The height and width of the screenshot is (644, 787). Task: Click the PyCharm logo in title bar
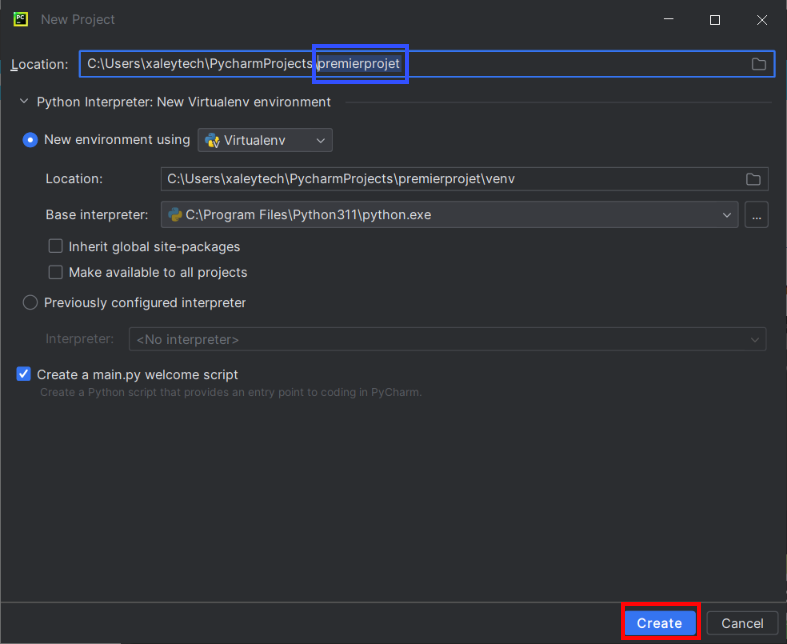[x=20, y=19]
